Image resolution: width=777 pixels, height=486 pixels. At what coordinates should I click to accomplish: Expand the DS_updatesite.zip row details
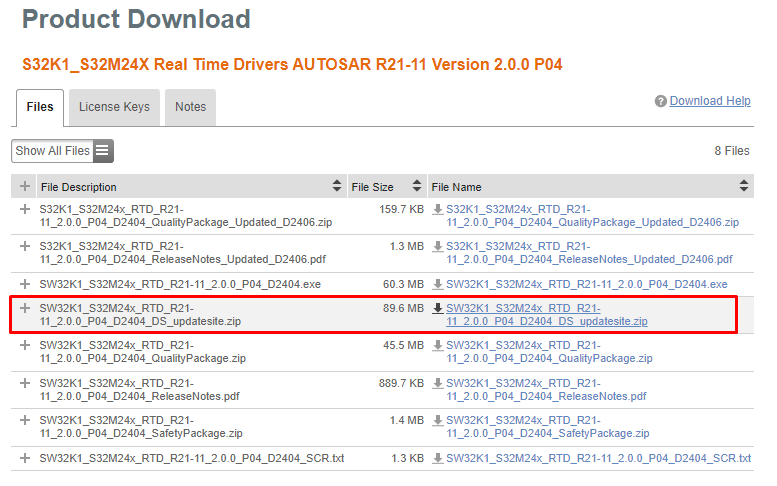pyautogui.click(x=25, y=308)
